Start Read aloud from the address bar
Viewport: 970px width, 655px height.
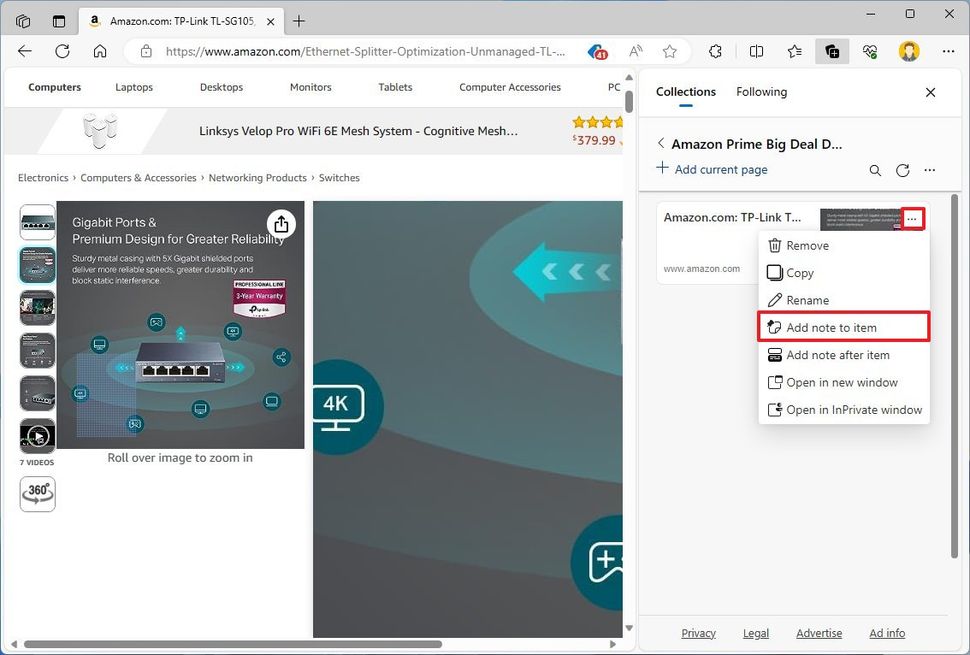click(634, 51)
